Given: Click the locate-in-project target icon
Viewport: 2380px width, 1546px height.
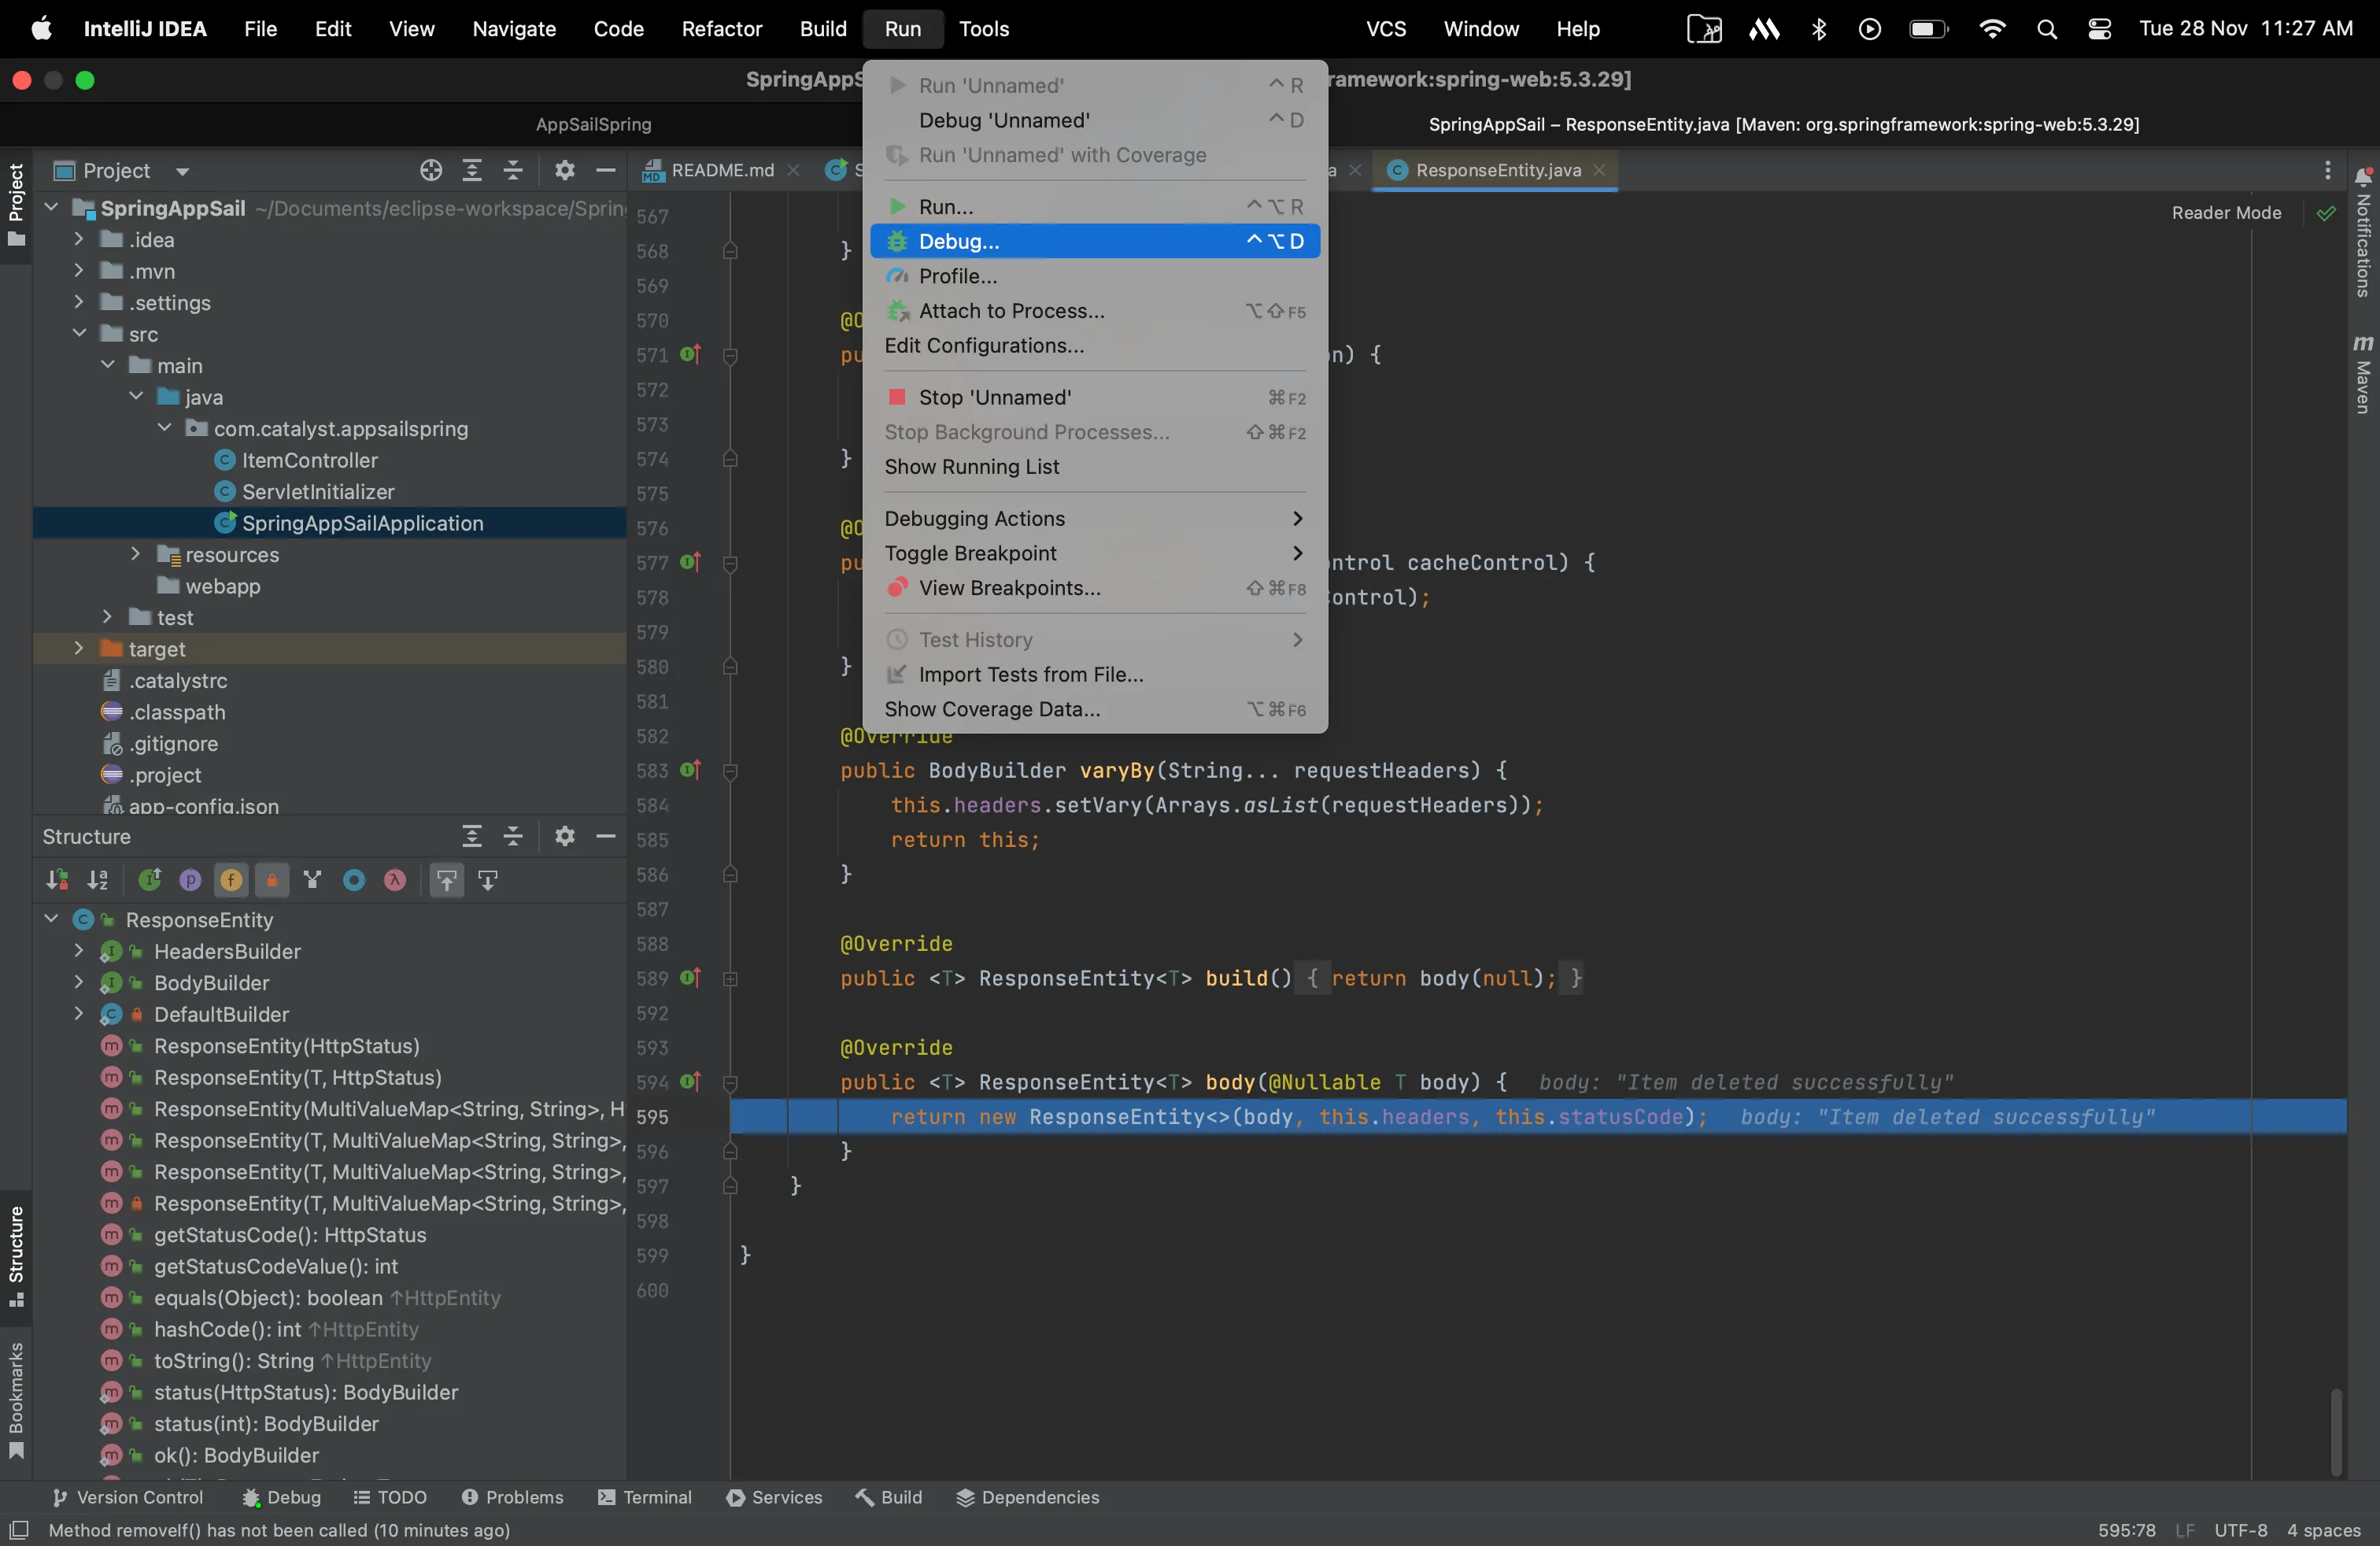Looking at the screenshot, I should click(431, 170).
